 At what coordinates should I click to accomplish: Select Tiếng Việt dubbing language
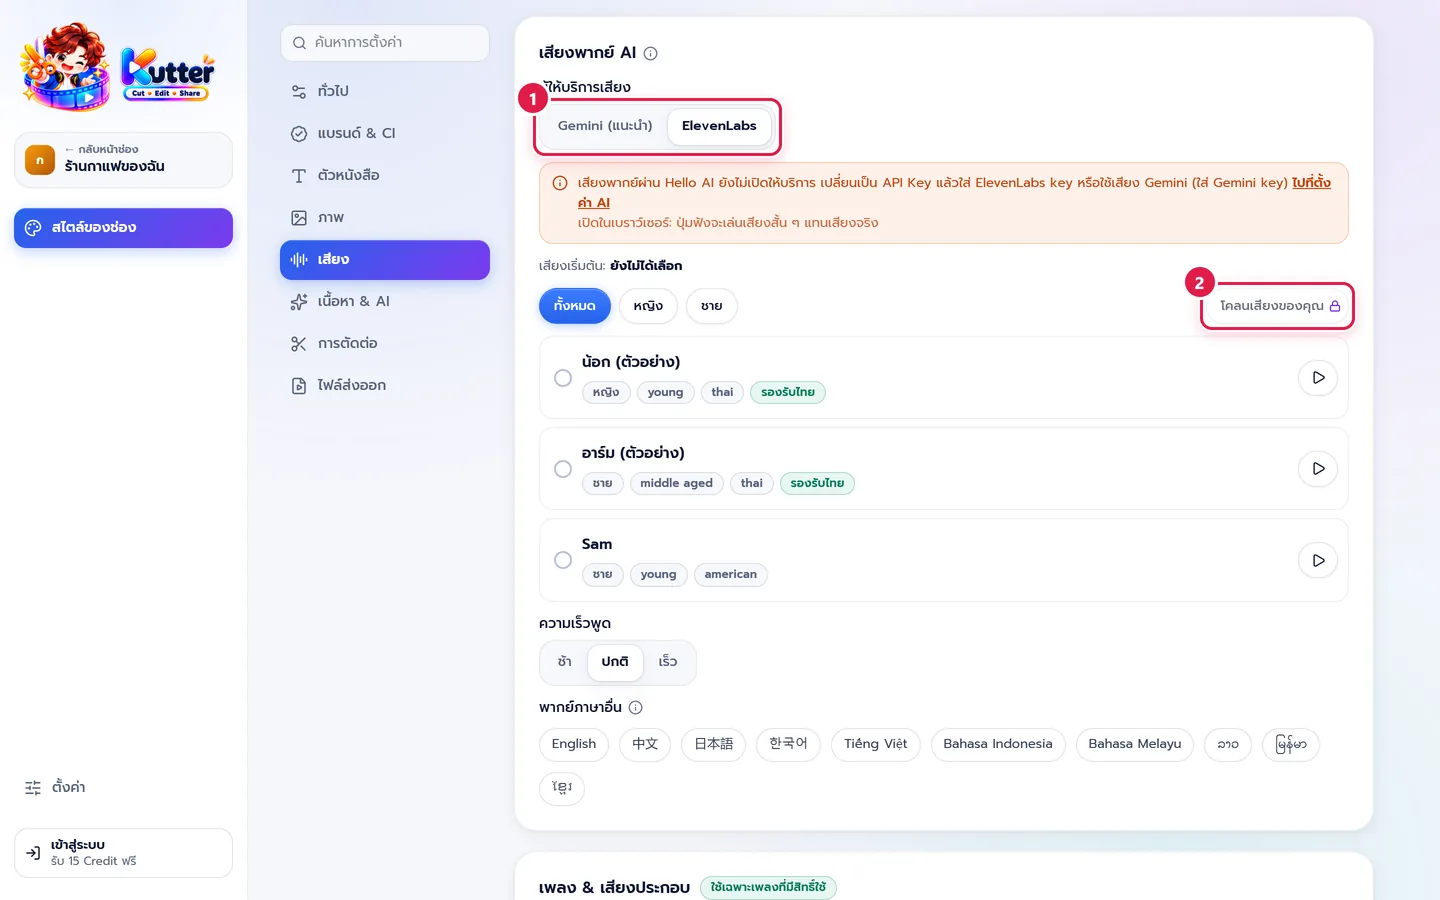coord(876,745)
